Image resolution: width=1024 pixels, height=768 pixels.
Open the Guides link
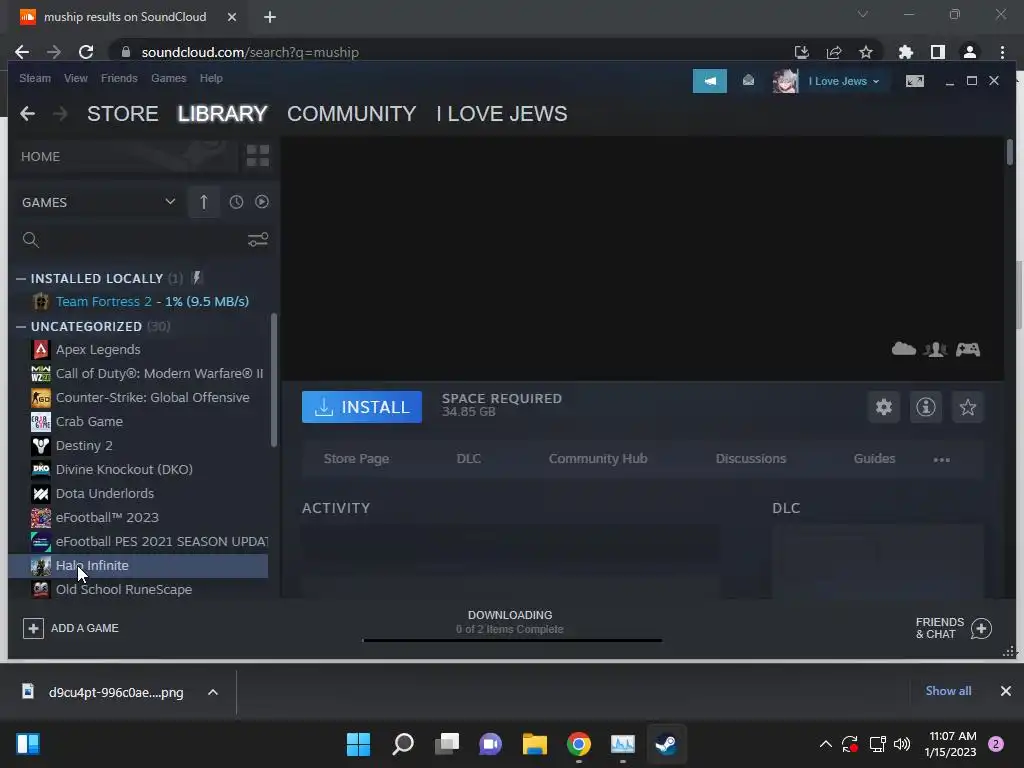pos(874,458)
